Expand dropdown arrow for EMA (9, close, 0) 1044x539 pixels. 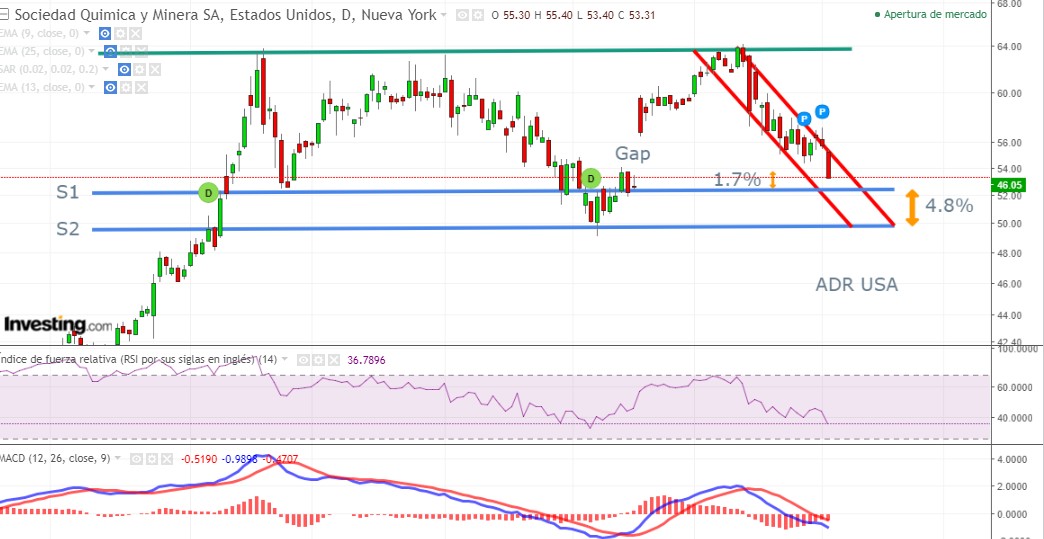pos(88,33)
